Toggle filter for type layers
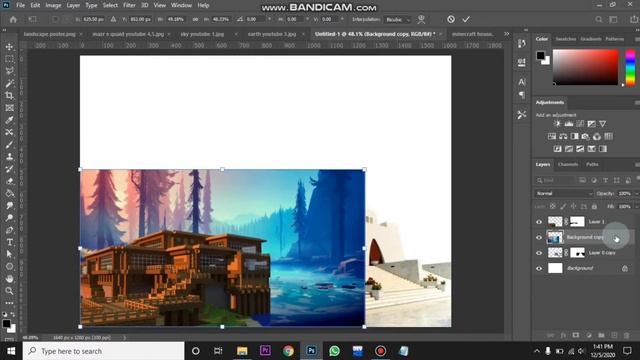This screenshot has width=640, height=360. coord(605,180)
